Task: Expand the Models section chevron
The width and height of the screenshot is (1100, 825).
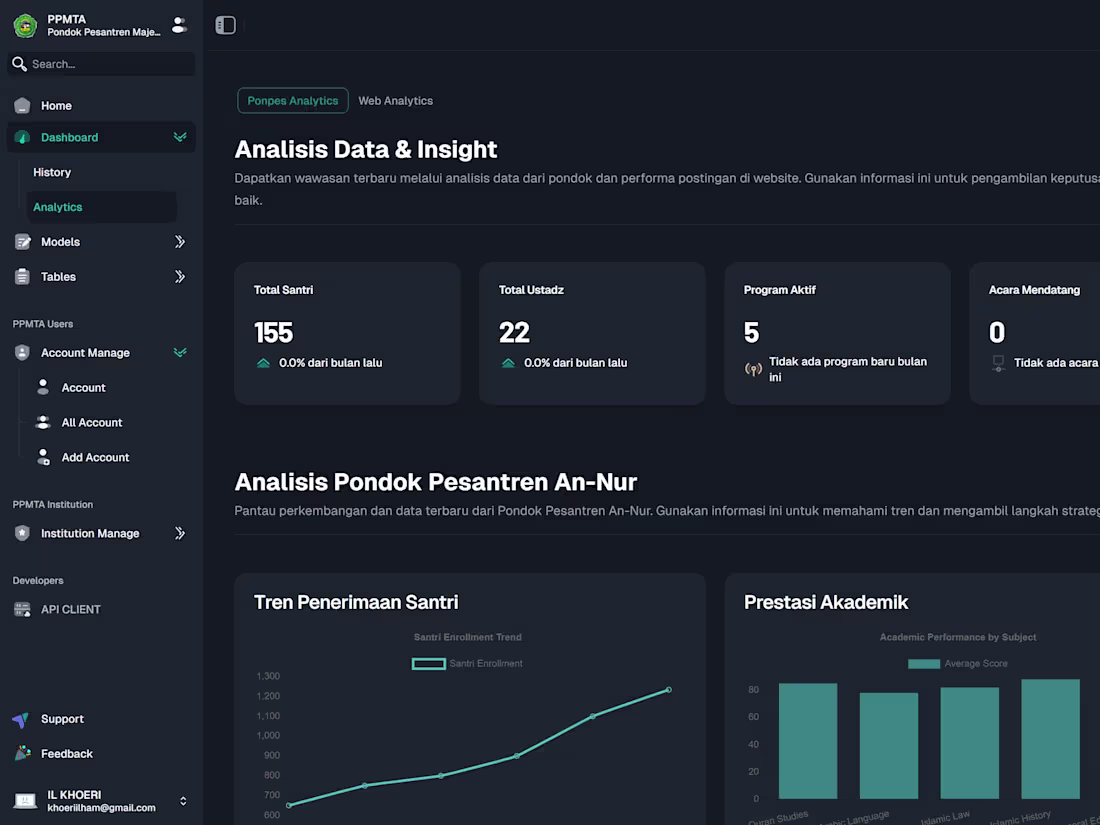Action: [180, 241]
